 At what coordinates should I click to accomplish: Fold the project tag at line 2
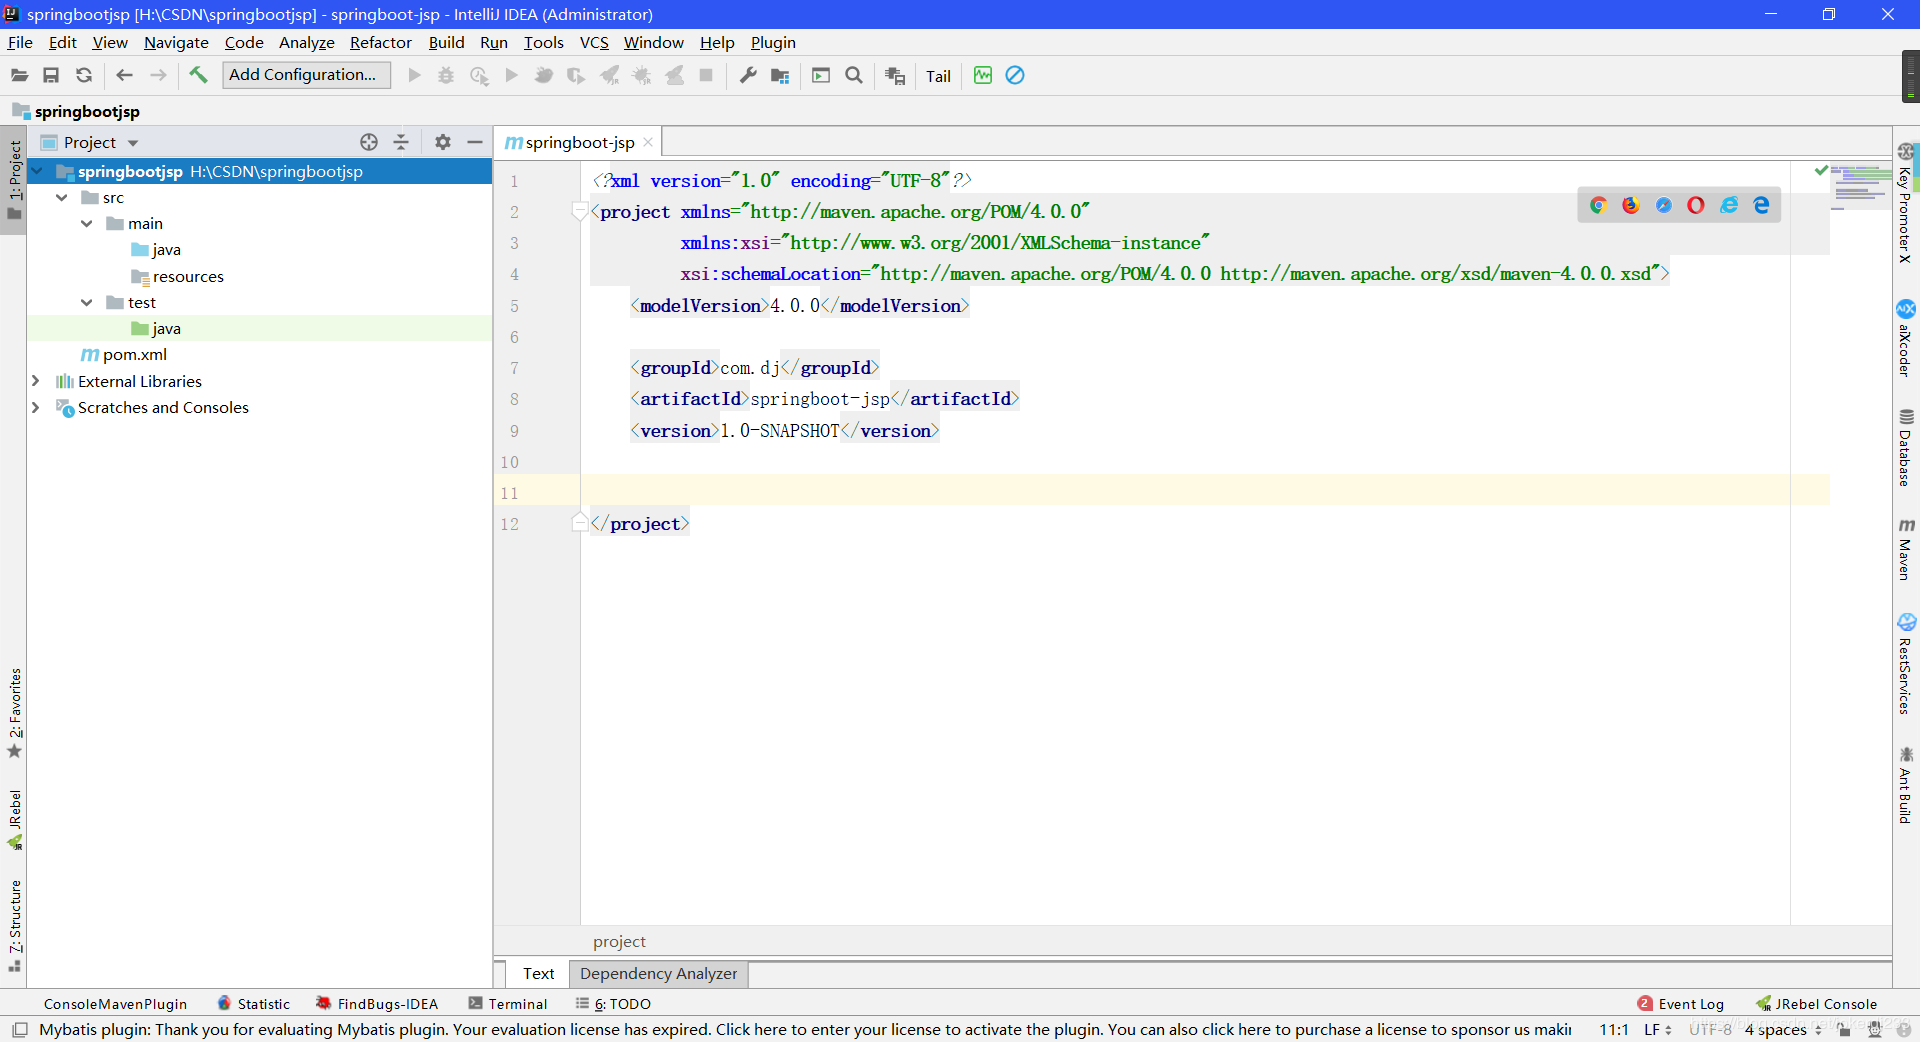[x=579, y=211]
